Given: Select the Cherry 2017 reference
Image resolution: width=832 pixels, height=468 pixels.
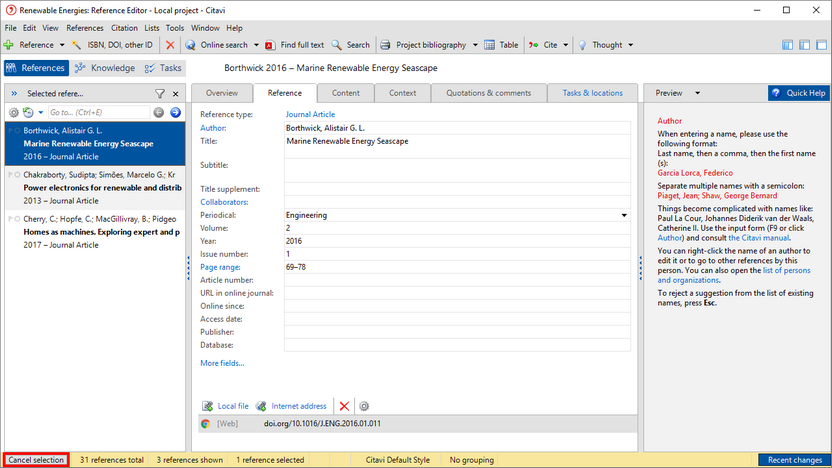Looking at the screenshot, I should (96, 232).
